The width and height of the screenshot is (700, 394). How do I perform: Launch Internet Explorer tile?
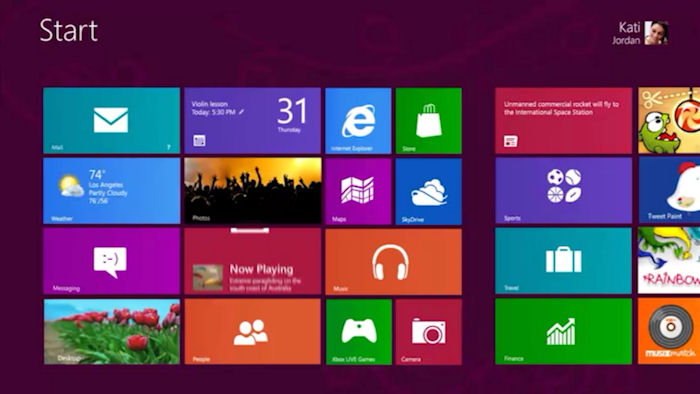coord(358,120)
